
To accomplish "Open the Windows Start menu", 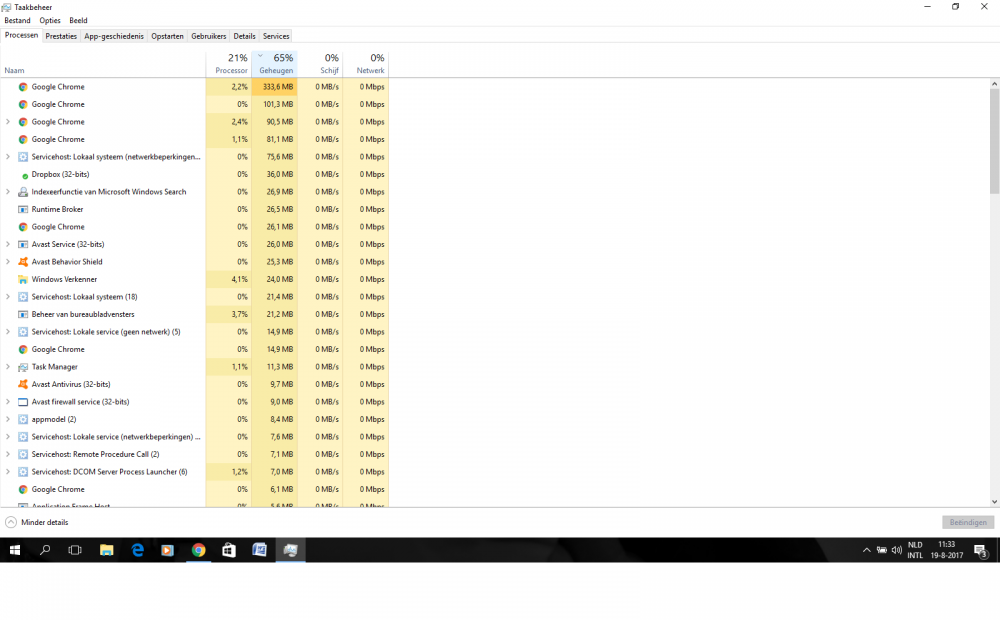I will click(15, 550).
